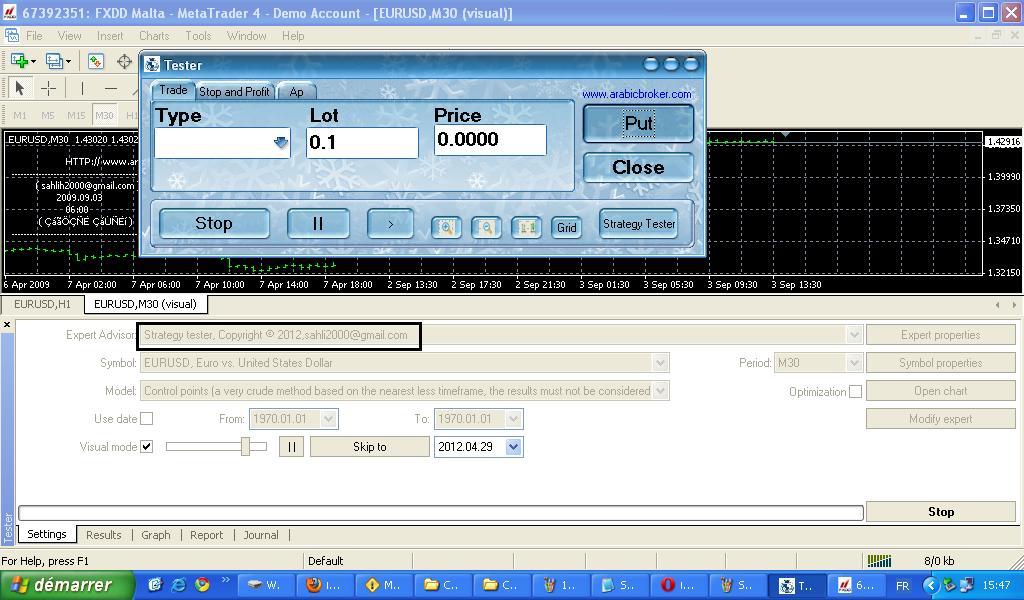Visit www.arabicbroker.com link
Viewport: 1024px width, 600px height.
(x=637, y=94)
